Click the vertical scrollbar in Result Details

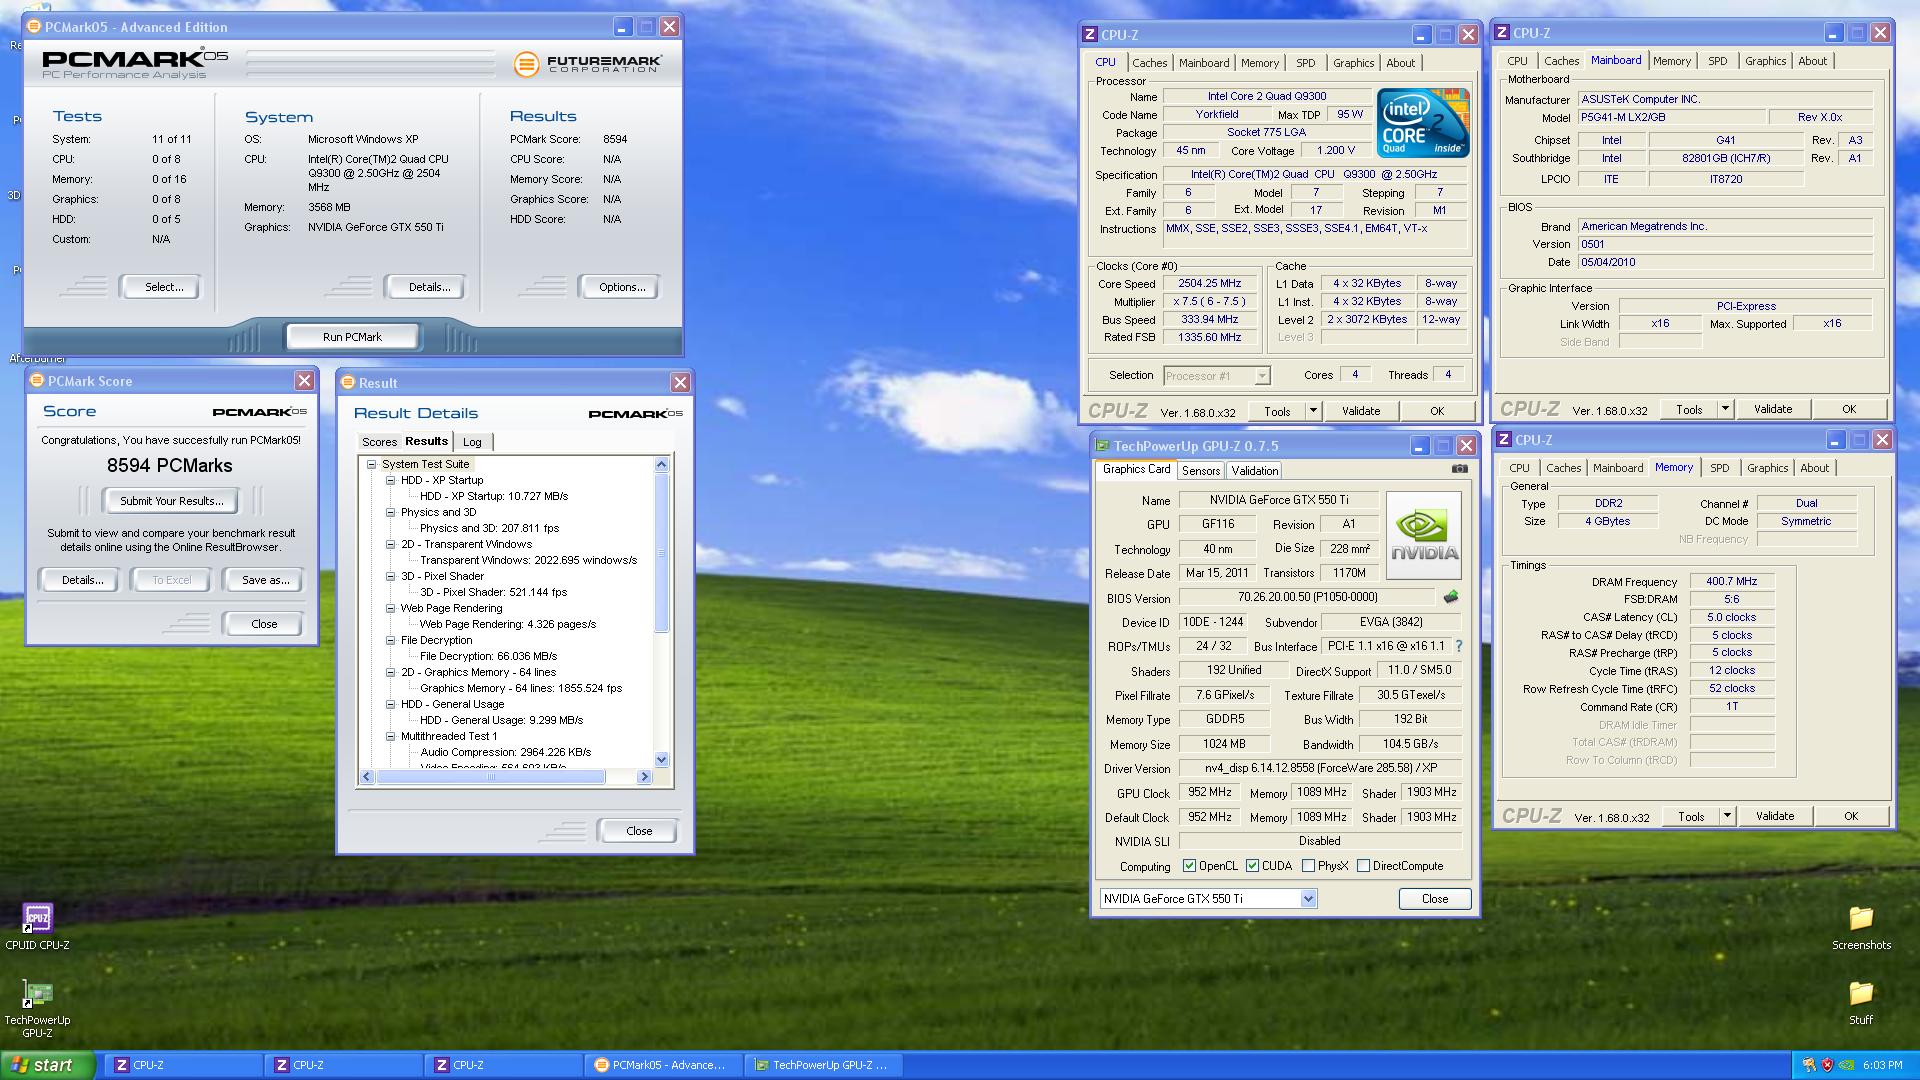[x=661, y=553]
